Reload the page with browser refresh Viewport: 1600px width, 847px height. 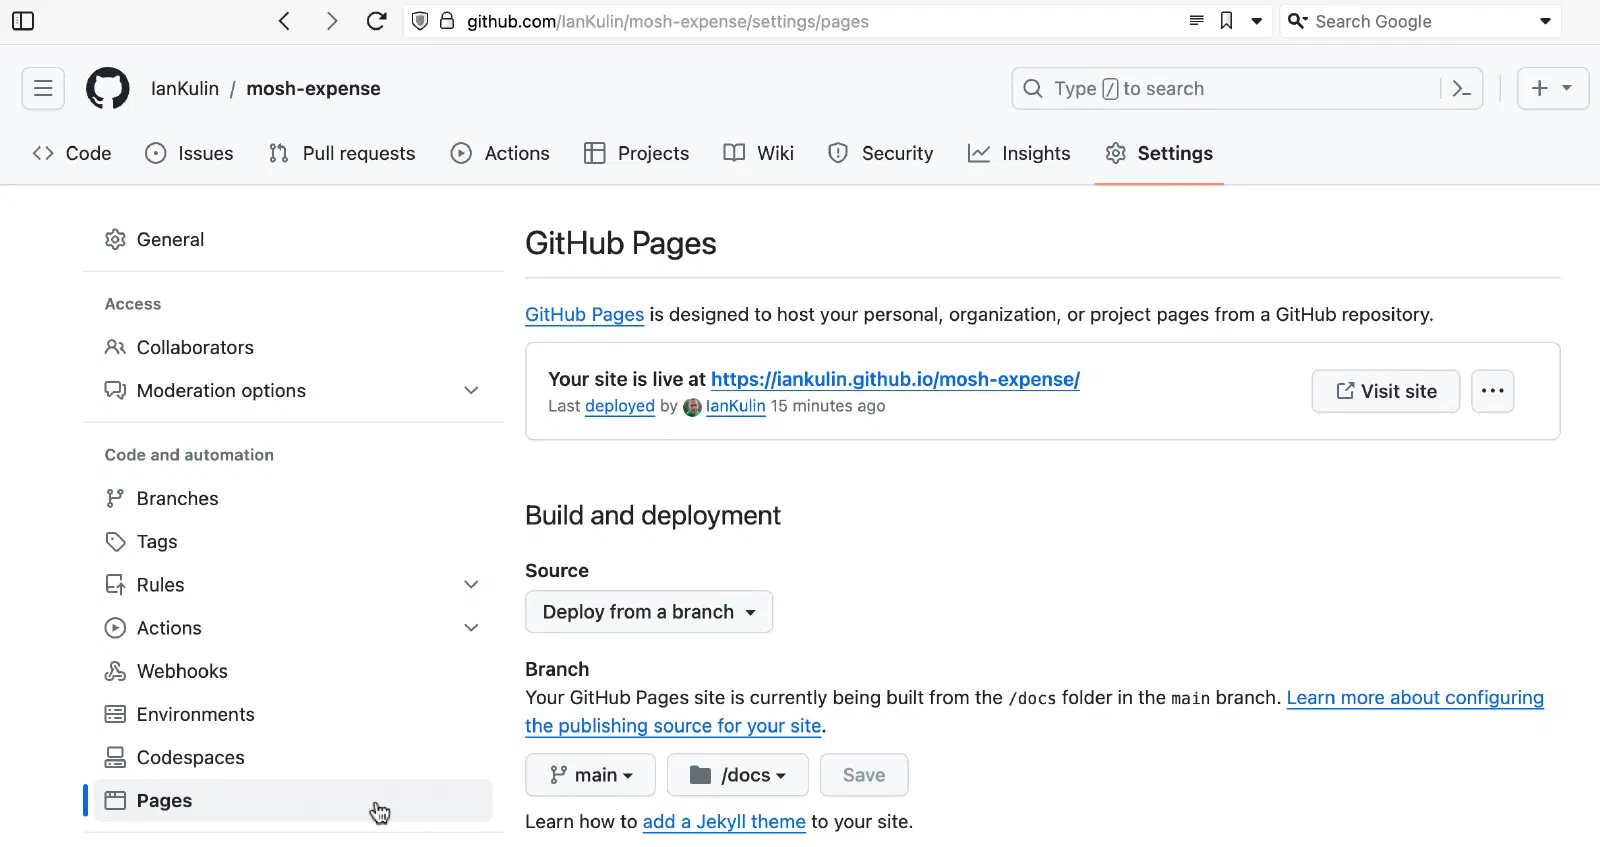(376, 21)
